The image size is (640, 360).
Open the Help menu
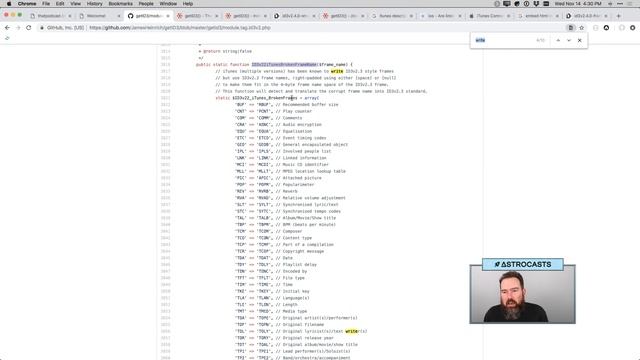click(x=188, y=4)
